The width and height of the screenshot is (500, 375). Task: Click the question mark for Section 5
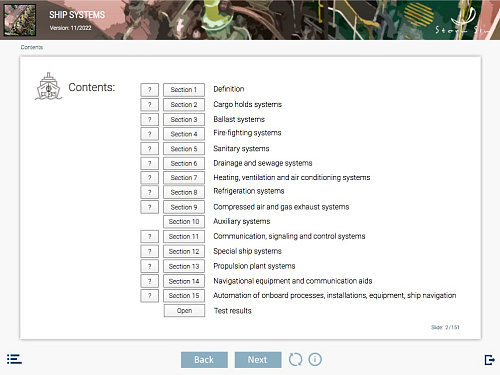[x=149, y=149]
